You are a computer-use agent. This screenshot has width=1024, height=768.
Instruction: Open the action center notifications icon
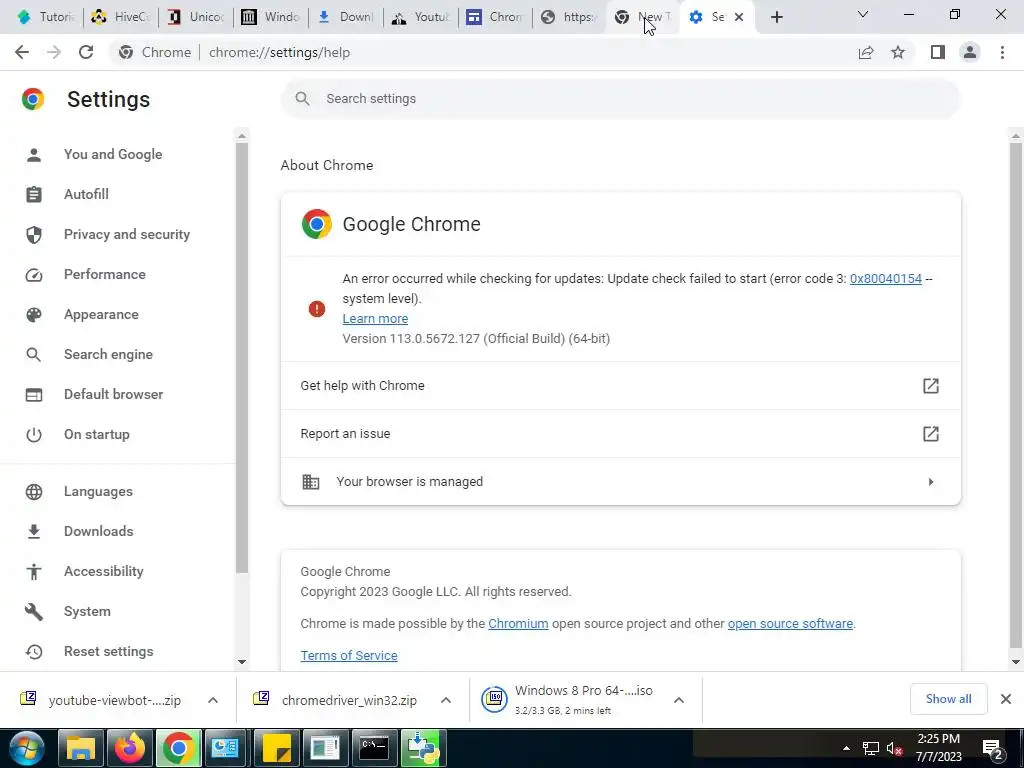tap(993, 749)
